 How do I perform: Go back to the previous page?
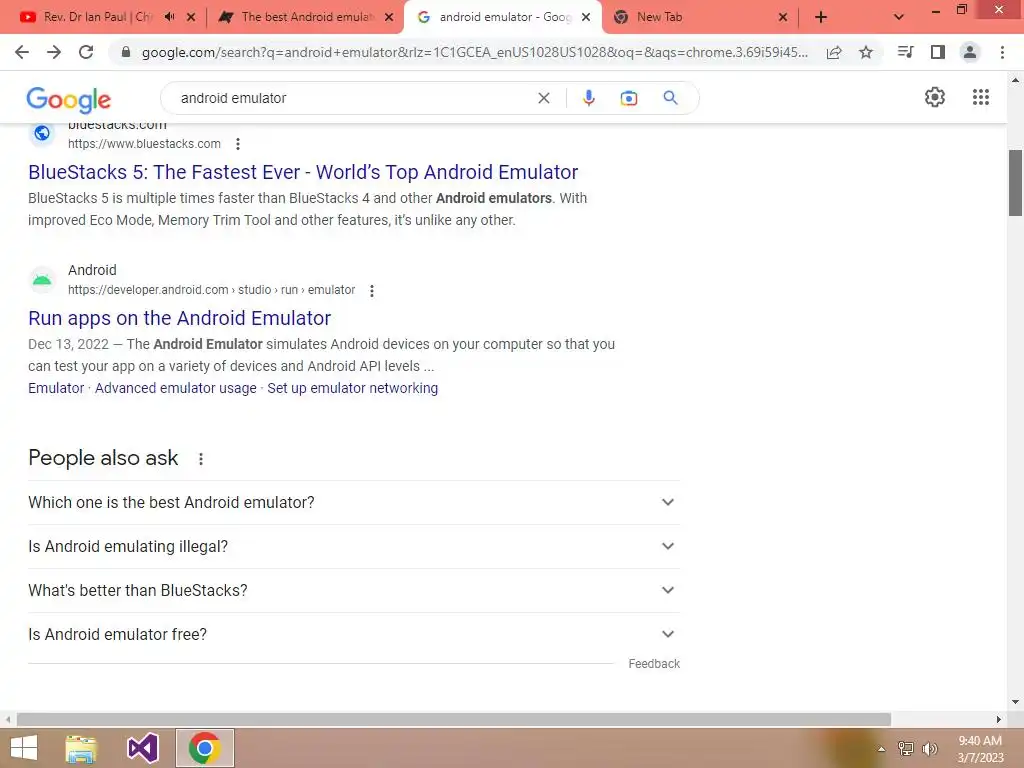tap(22, 52)
